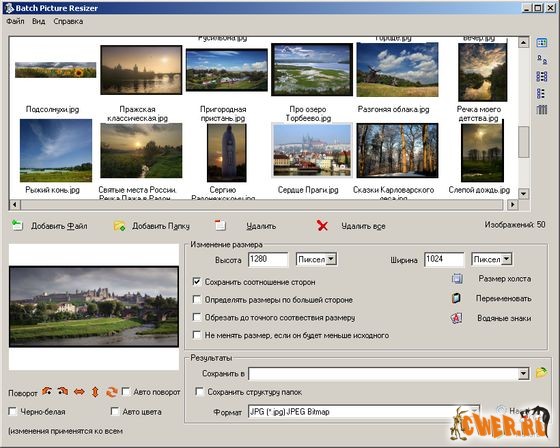The height and width of the screenshot is (448, 560).
Task: Select the second view mode icon
Action: click(542, 60)
